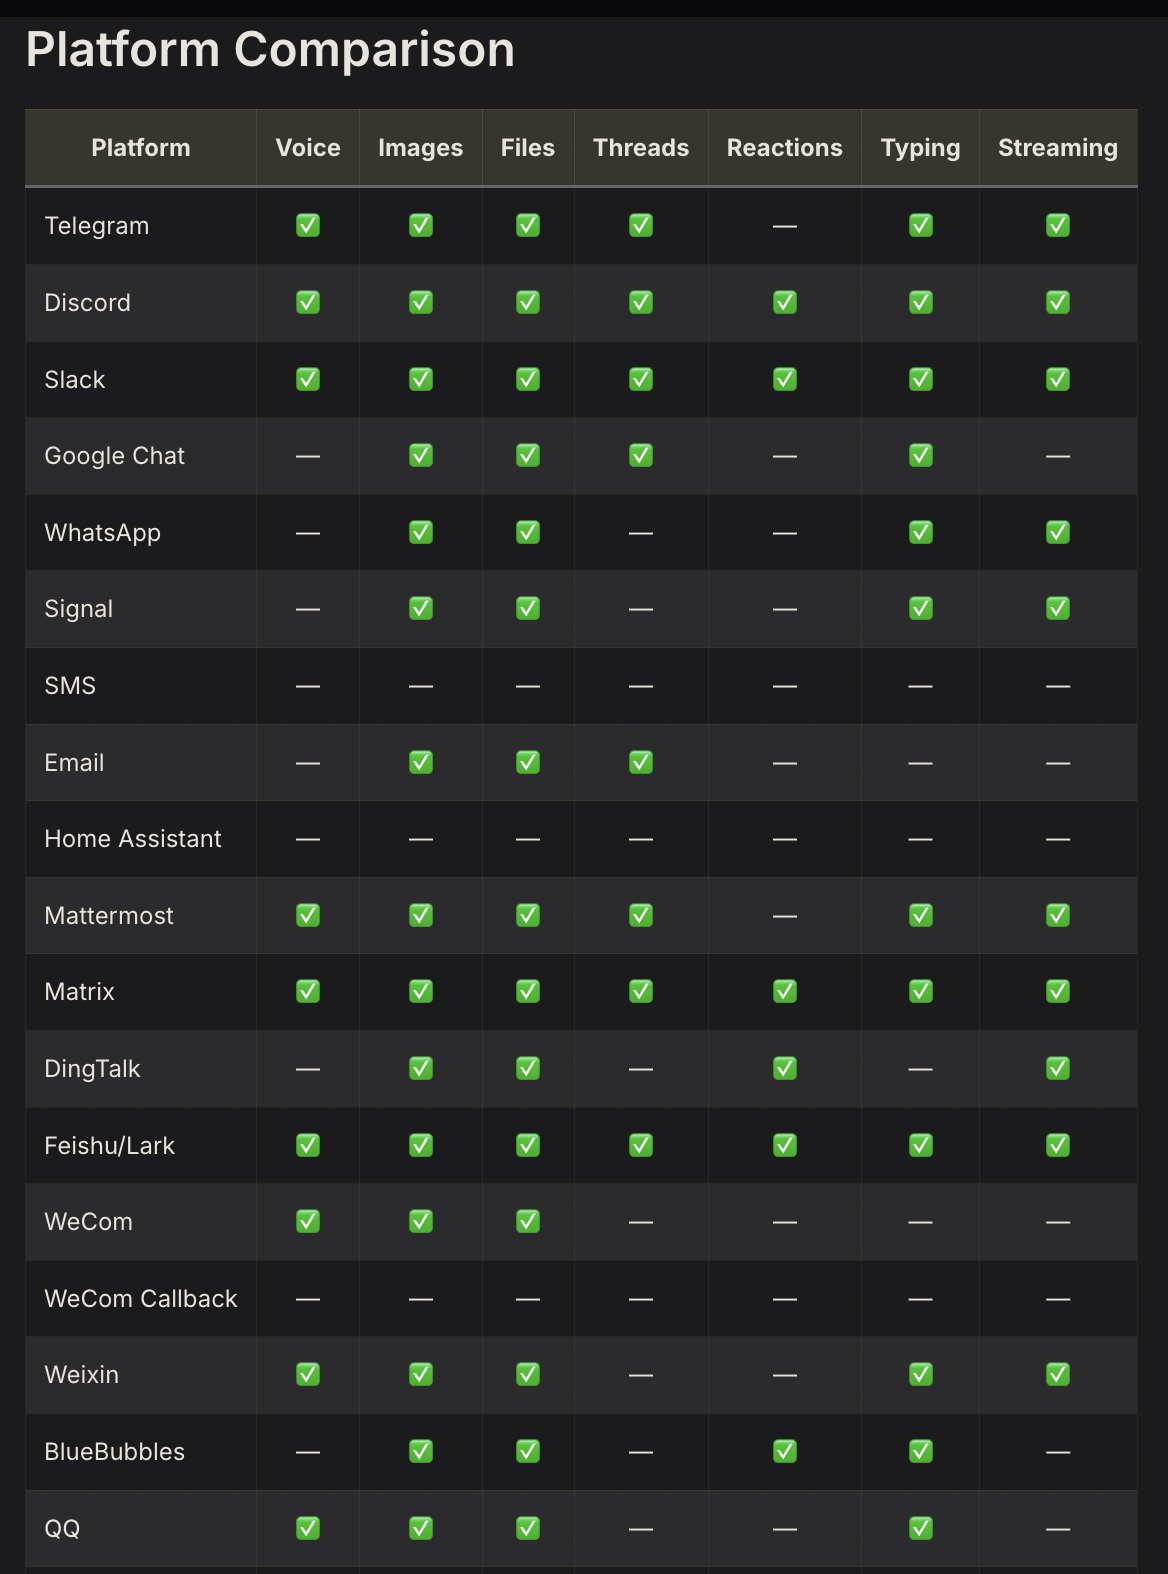Select the Feishu/Lark platform name
The width and height of the screenshot is (1168, 1574).
pyautogui.click(x=110, y=1145)
